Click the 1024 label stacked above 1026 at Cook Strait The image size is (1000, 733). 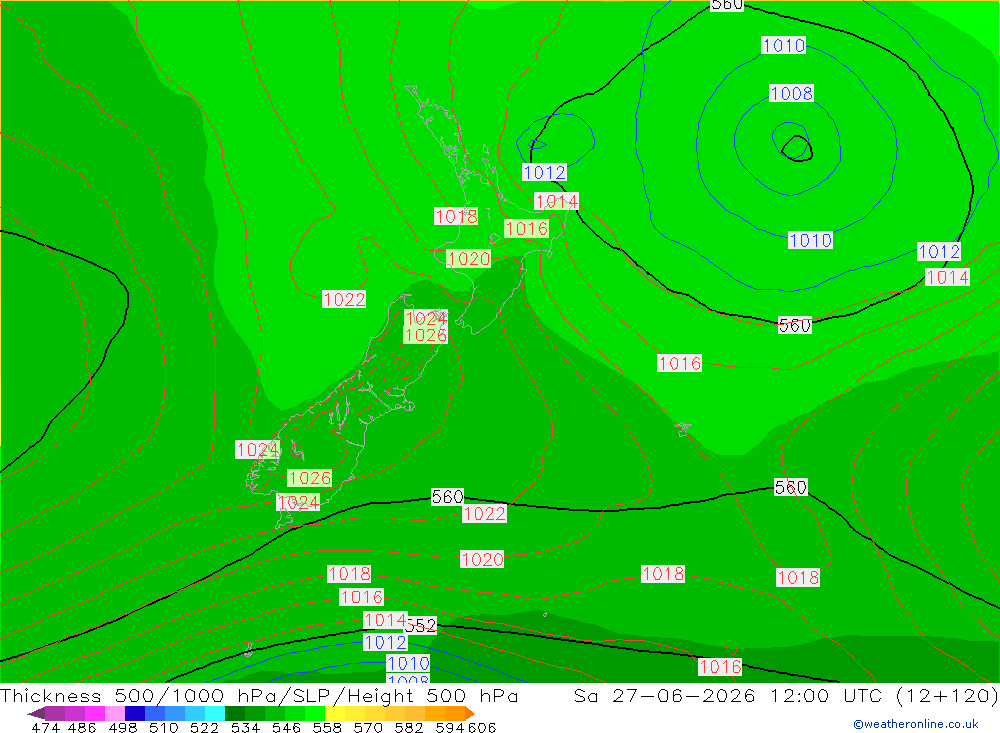[425, 318]
